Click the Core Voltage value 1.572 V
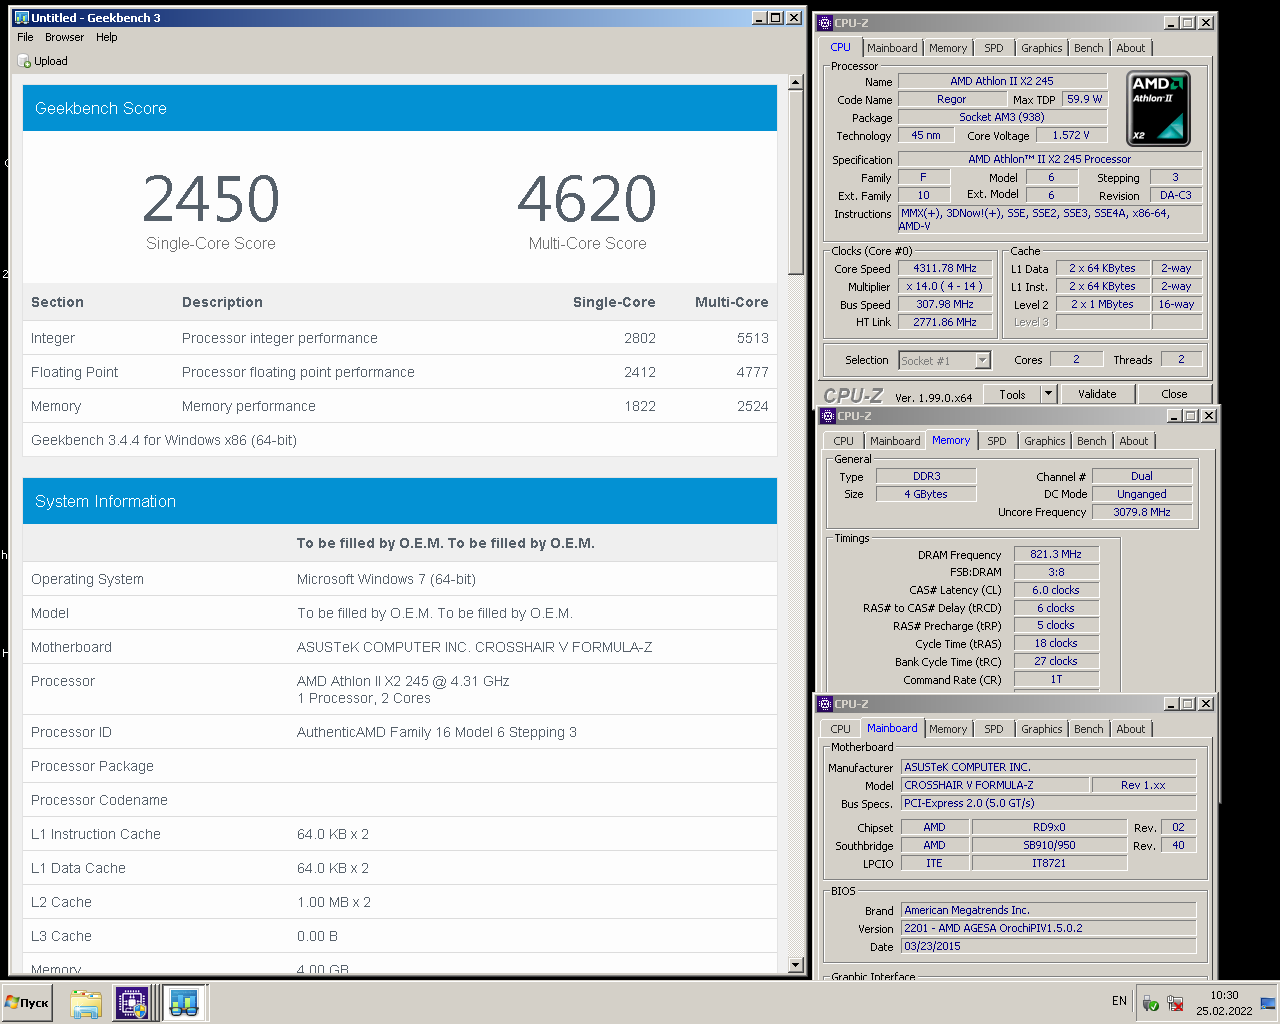The width and height of the screenshot is (1280, 1024). (1071, 135)
